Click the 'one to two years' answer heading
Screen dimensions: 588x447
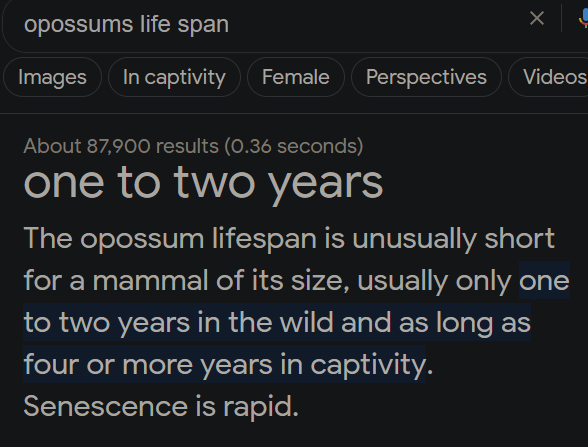(204, 184)
